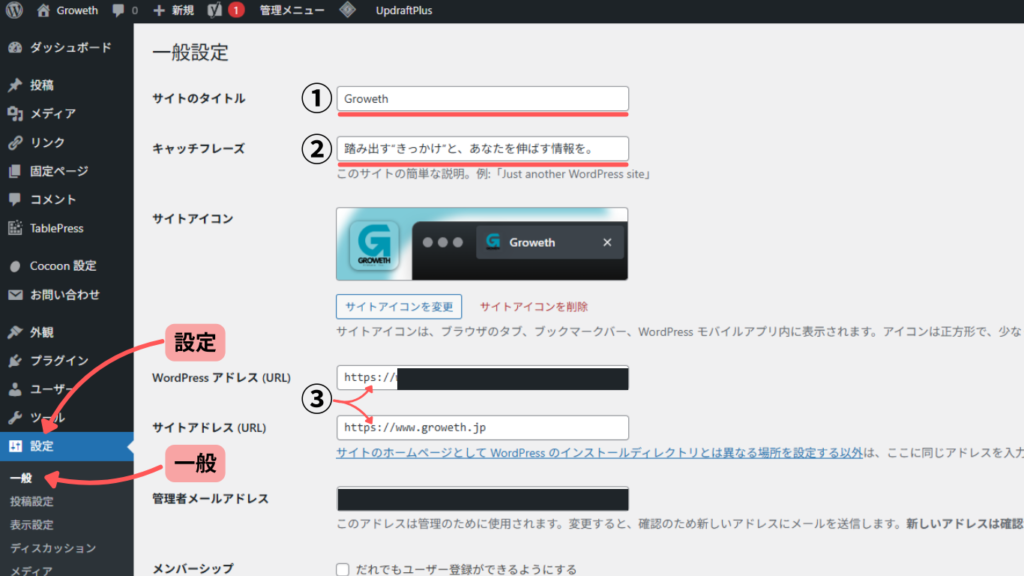Click the plug icon for プラグイン

pyautogui.click(x=15, y=361)
